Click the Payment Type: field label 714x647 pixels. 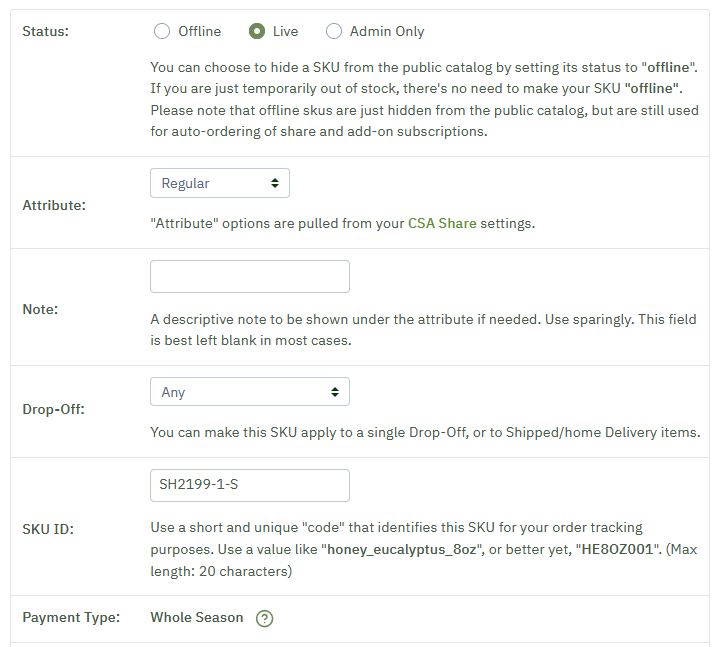tap(71, 617)
